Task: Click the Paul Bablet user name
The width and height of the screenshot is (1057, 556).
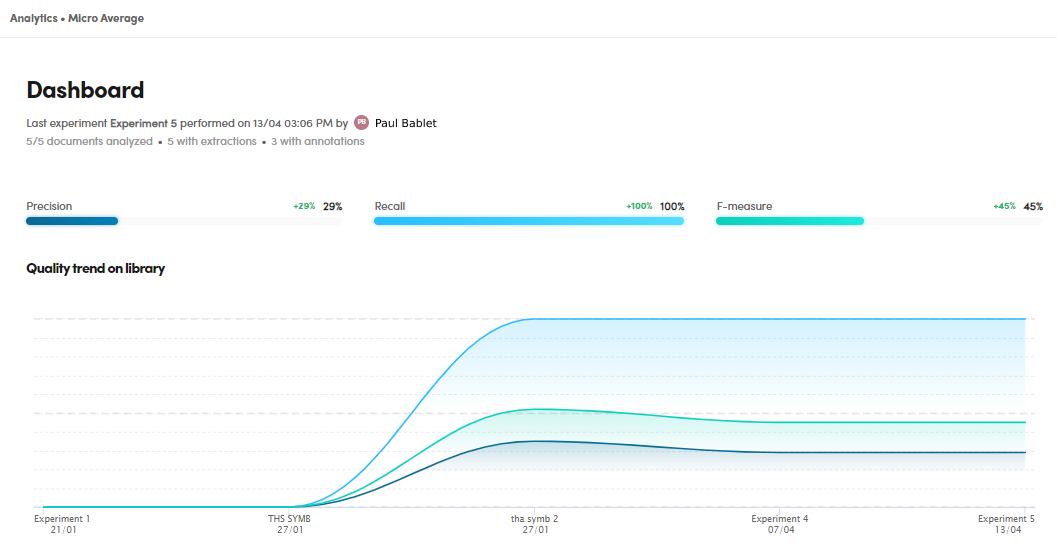Action: coord(405,123)
